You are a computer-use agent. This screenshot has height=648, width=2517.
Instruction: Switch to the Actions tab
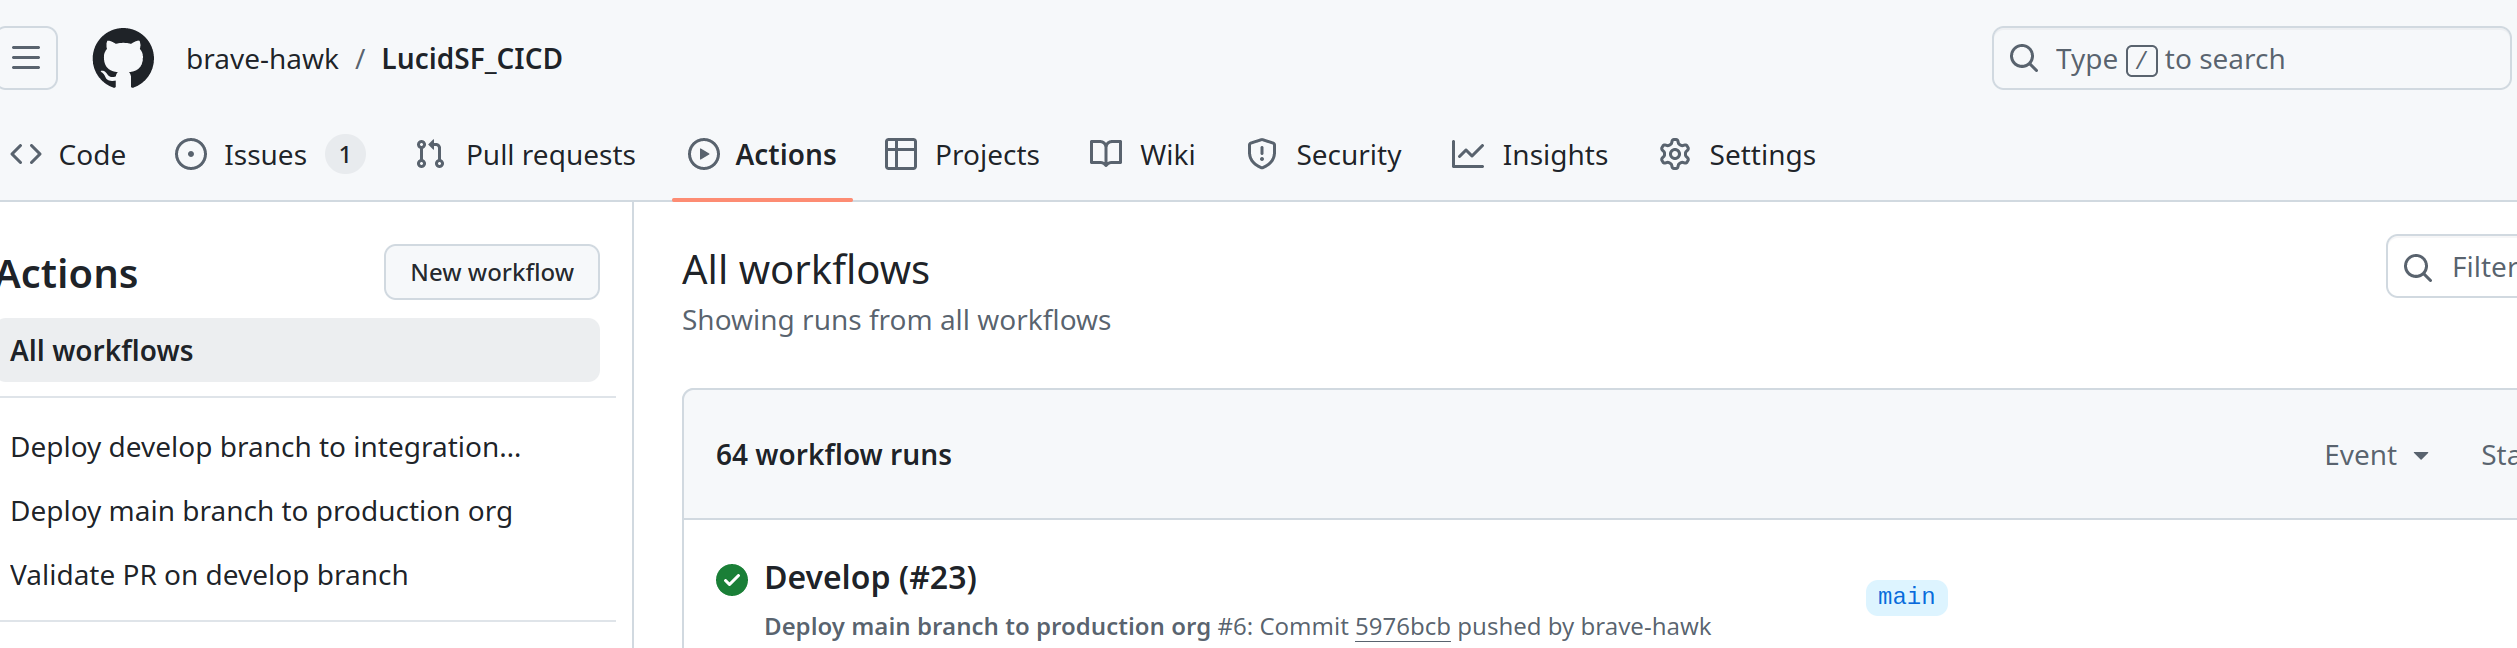tap(762, 155)
